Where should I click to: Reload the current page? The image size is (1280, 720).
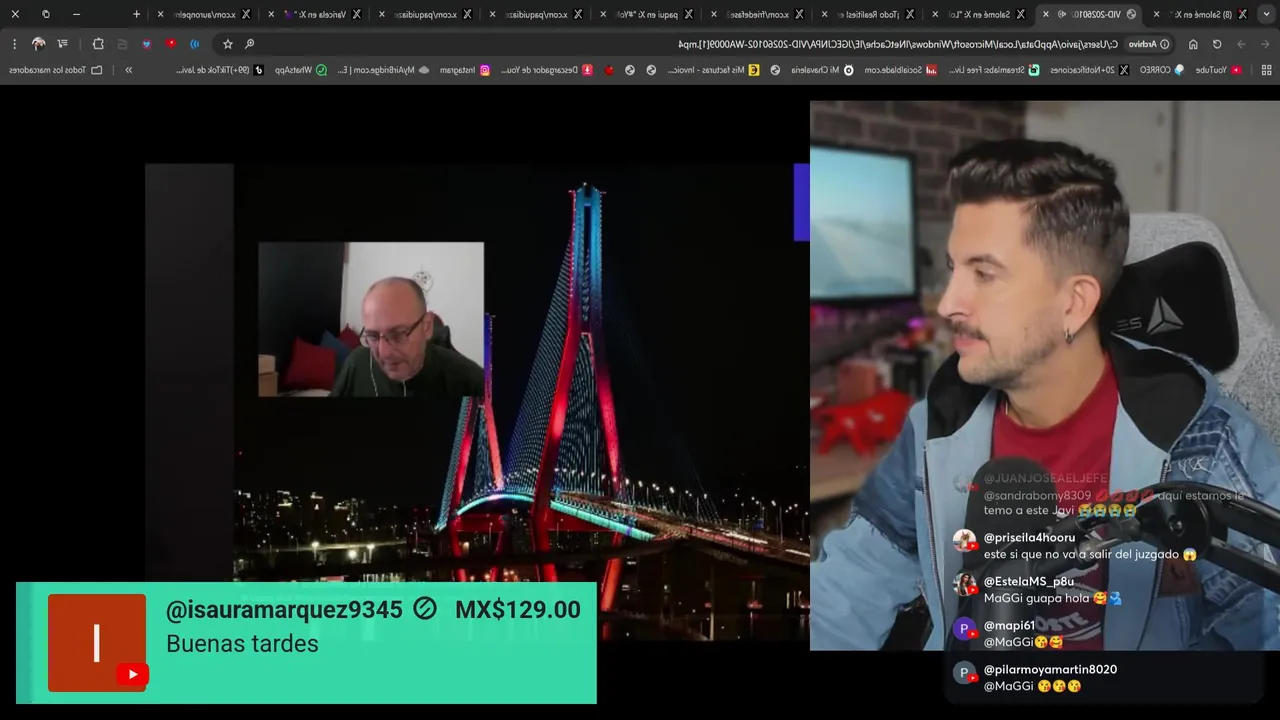[1217, 44]
